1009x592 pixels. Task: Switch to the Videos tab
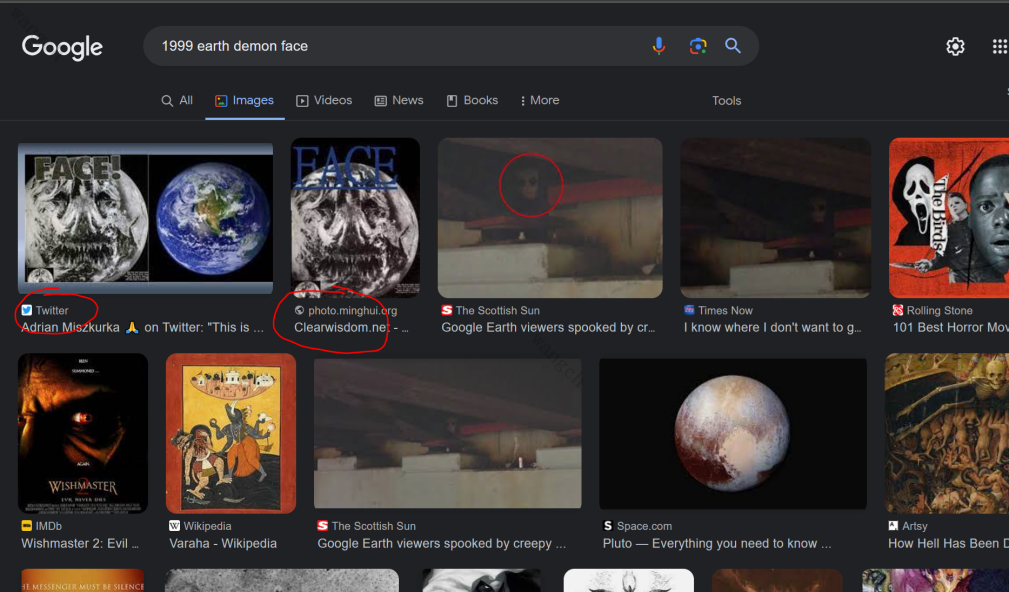[324, 100]
